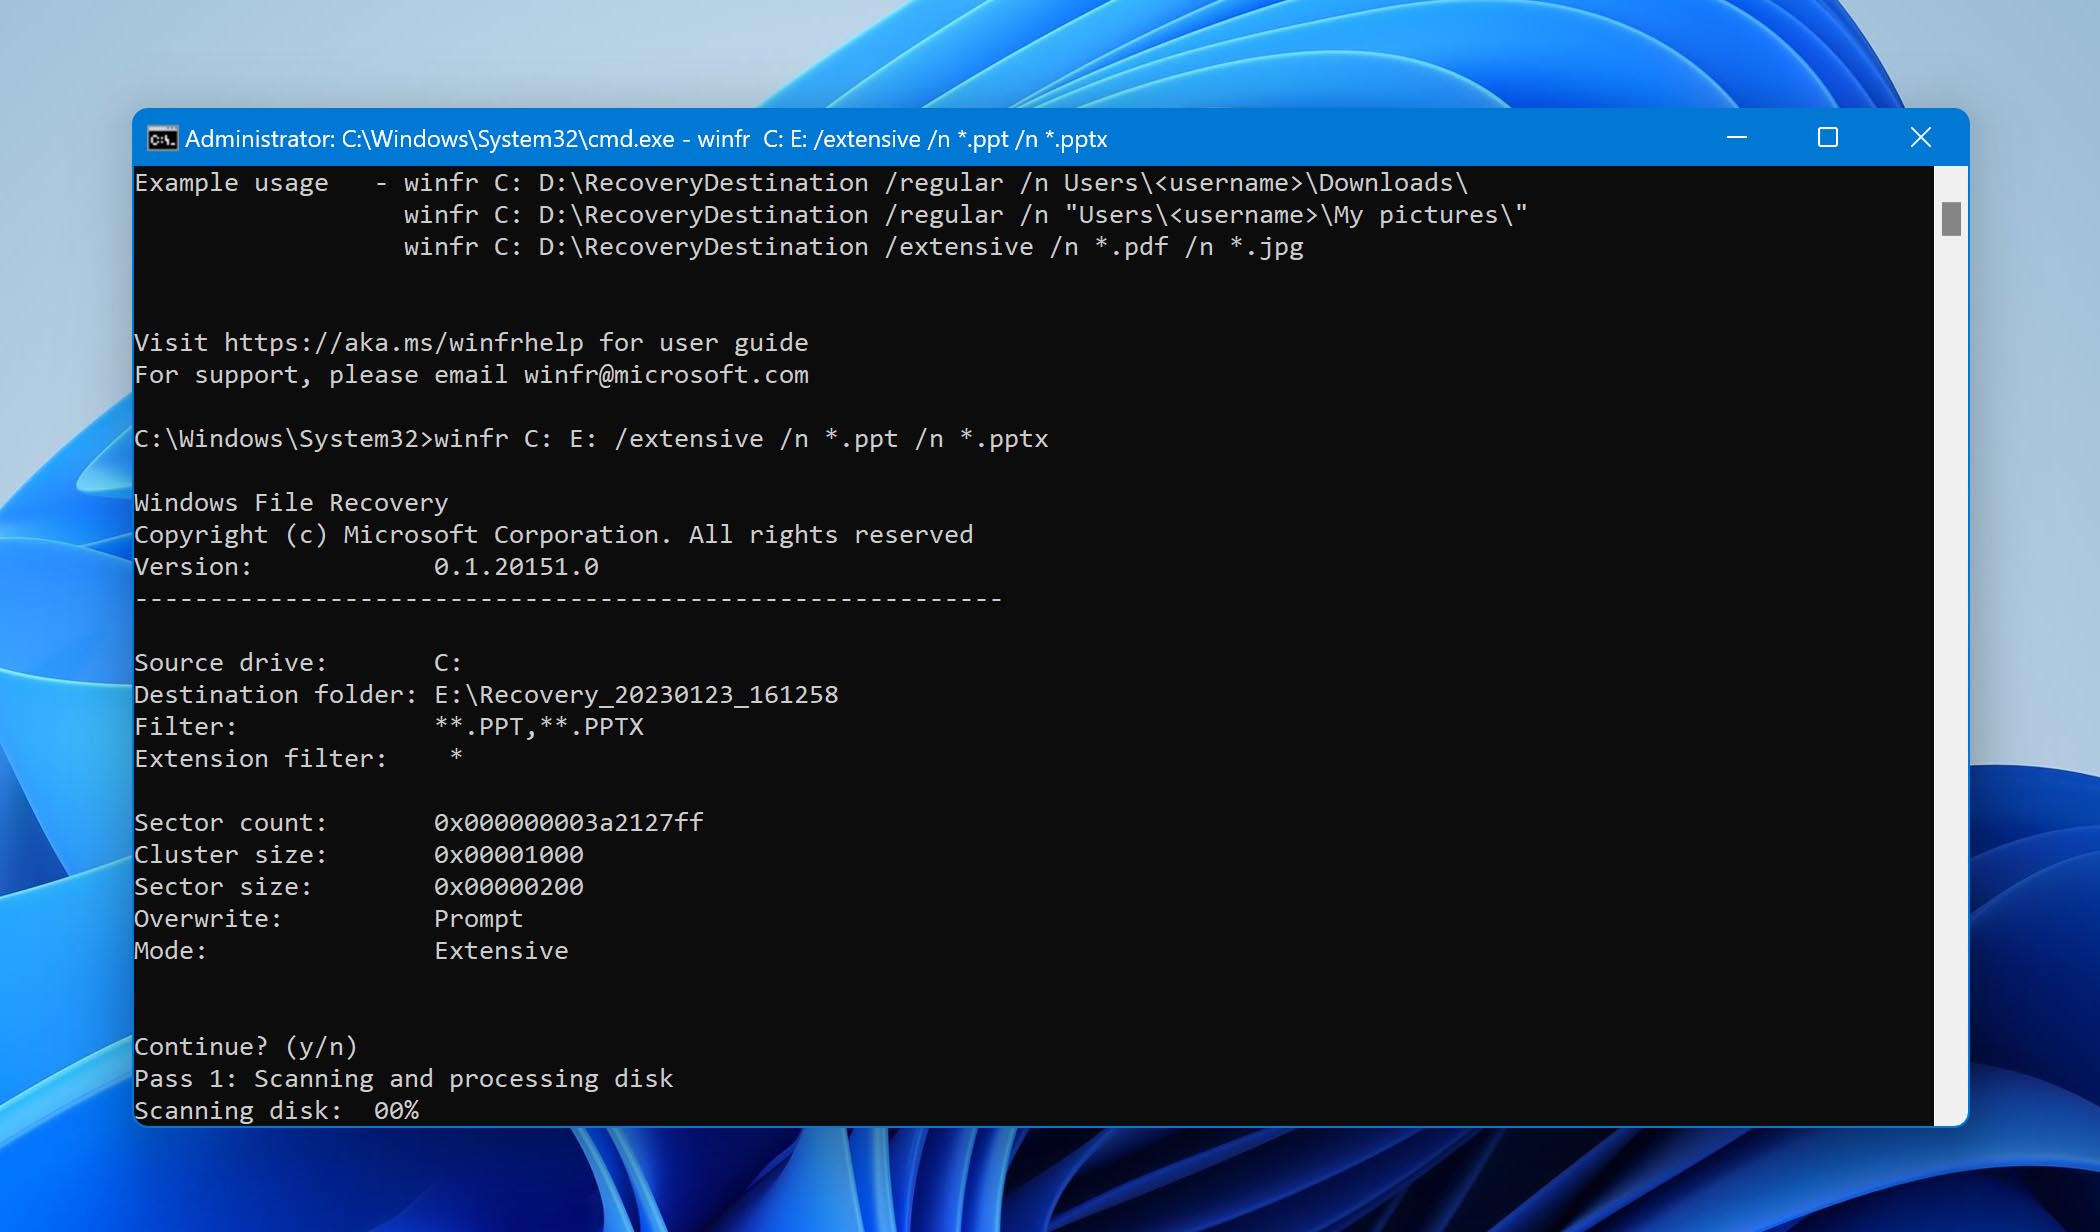
Task: Click the typed command 'winfr C: E: /extensive /n *.ppt /n *.pptx'
Action: tap(741, 439)
